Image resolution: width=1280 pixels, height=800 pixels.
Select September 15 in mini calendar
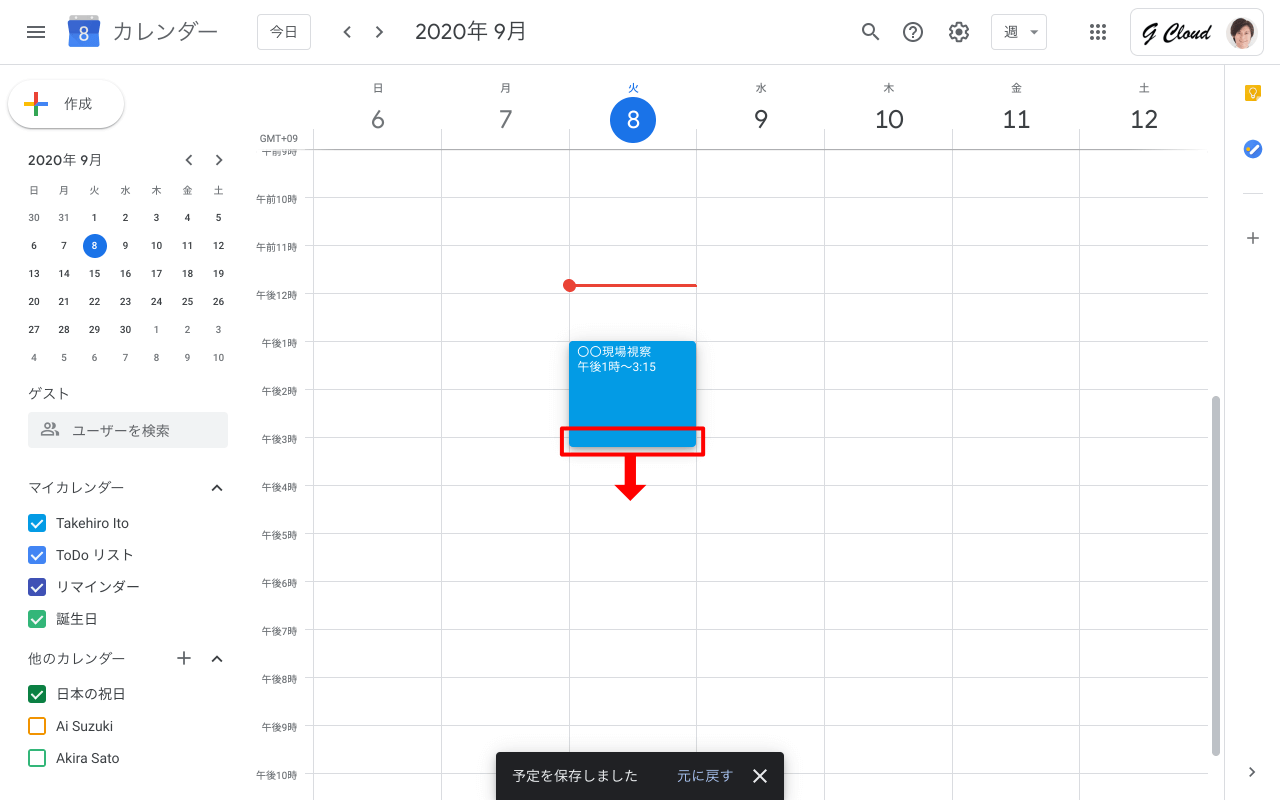pyautogui.click(x=94, y=273)
